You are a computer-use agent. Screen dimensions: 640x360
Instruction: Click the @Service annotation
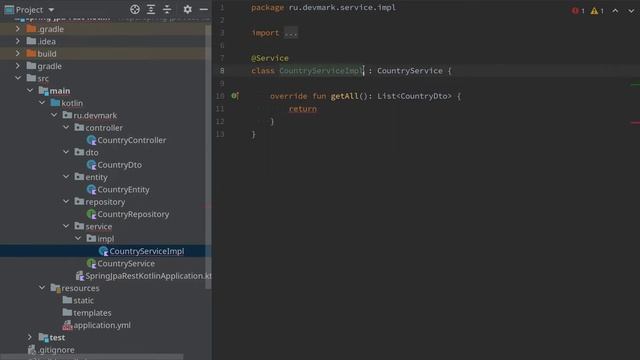(269, 58)
